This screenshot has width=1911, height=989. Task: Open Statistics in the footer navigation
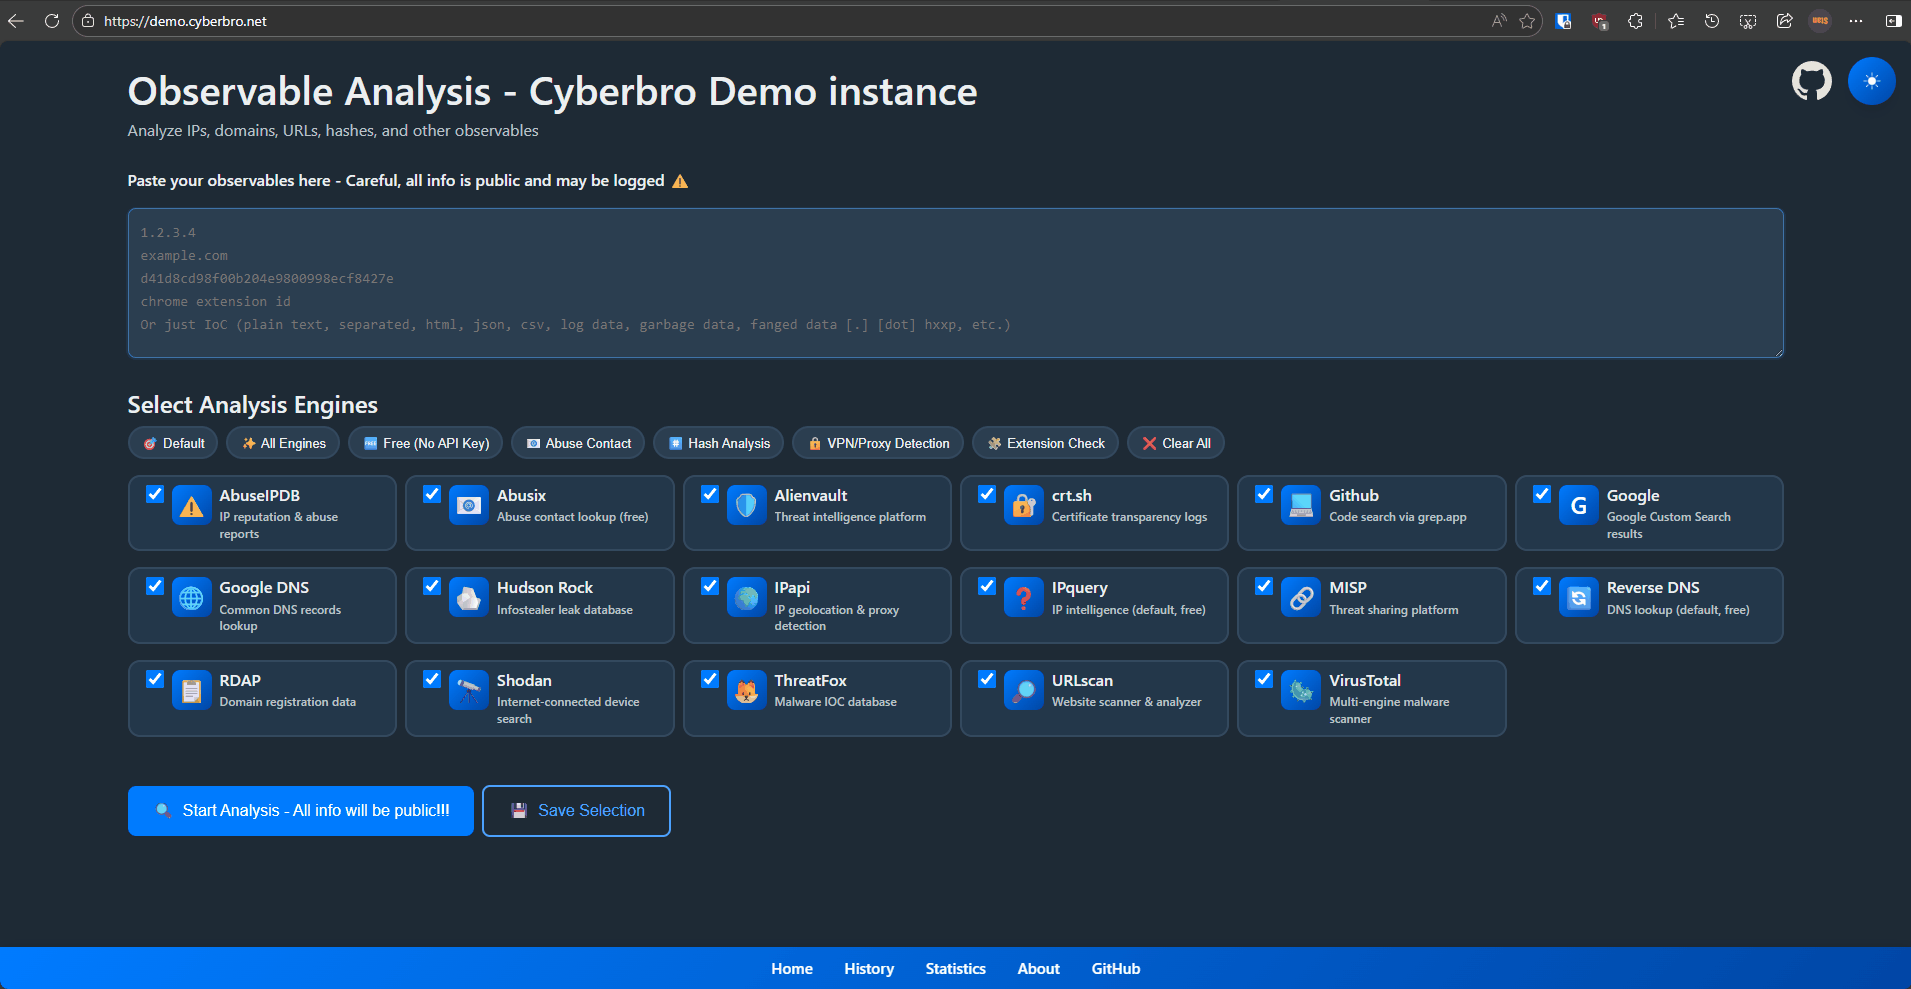[x=956, y=968]
